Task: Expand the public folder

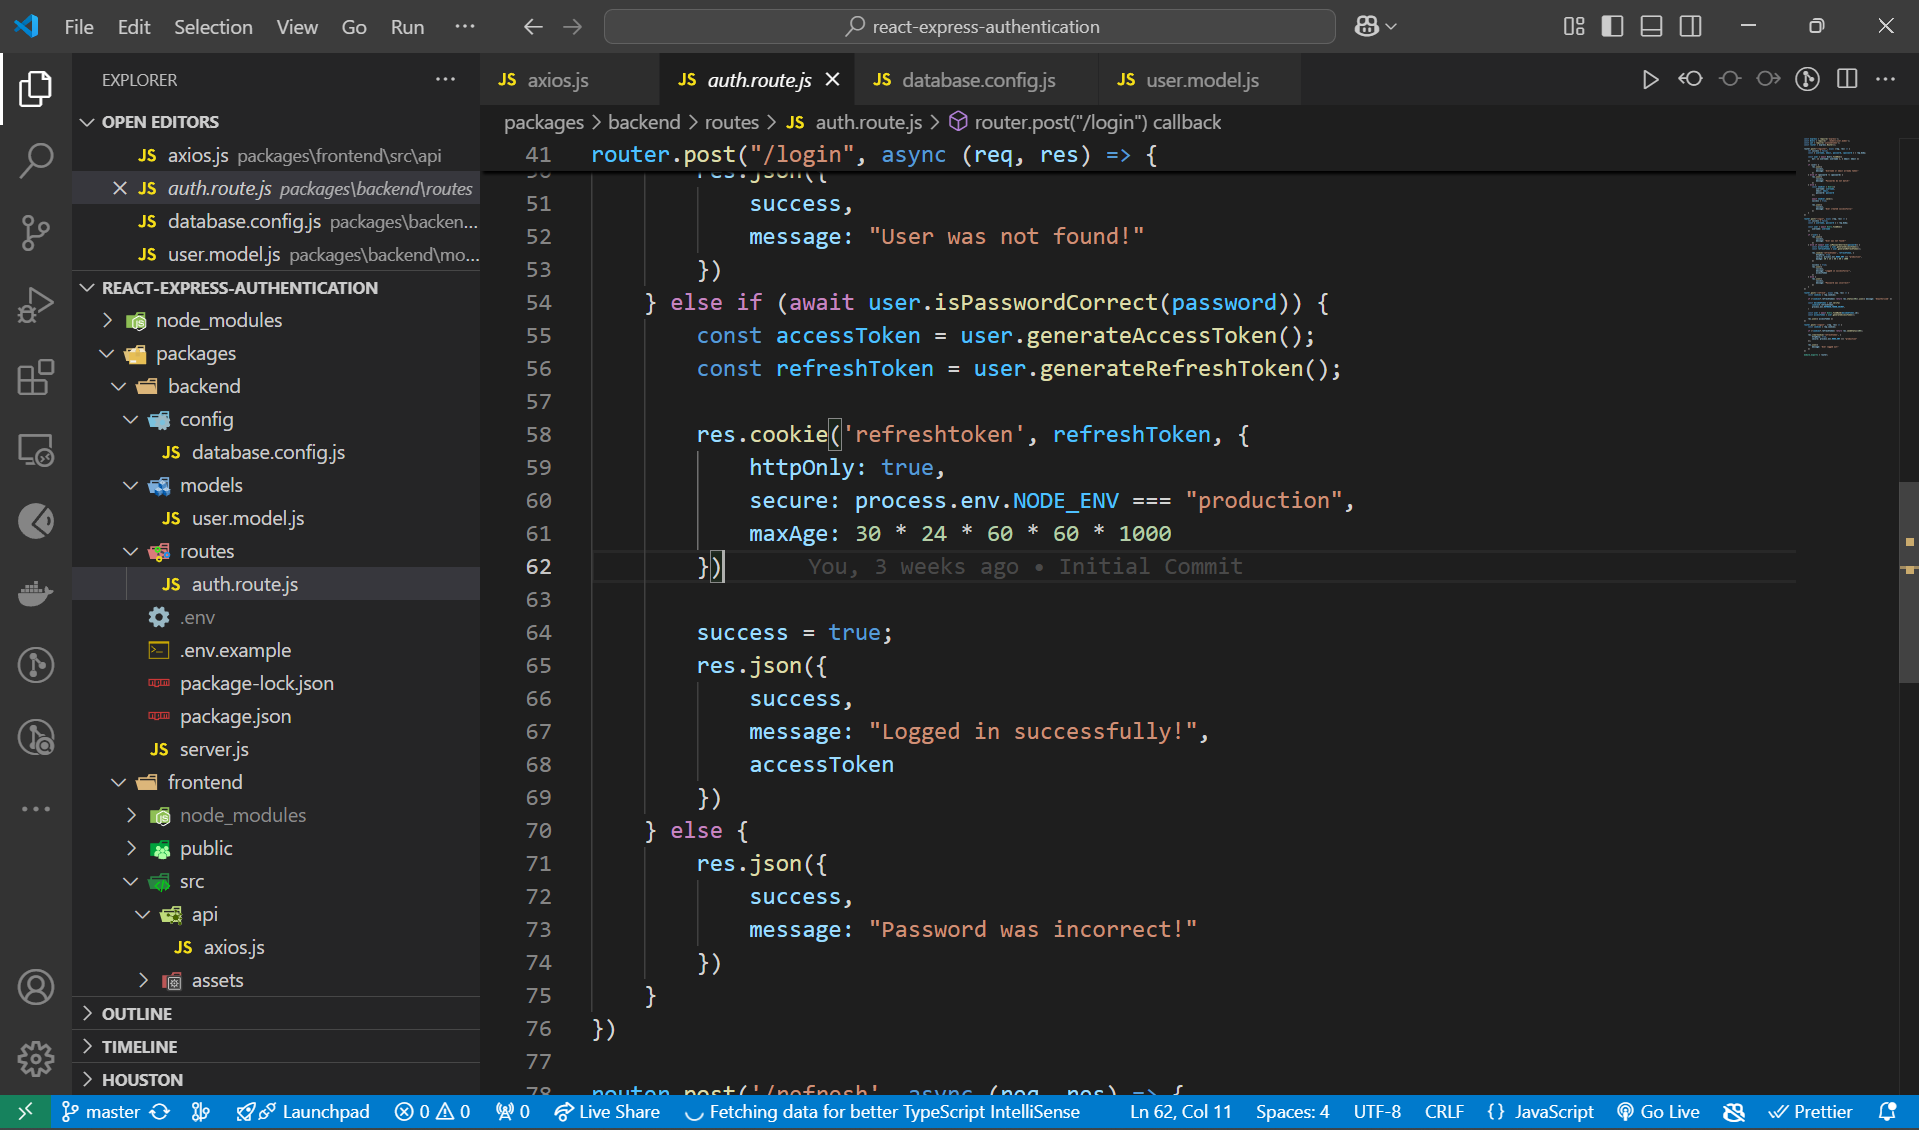Action: click(x=276, y=848)
